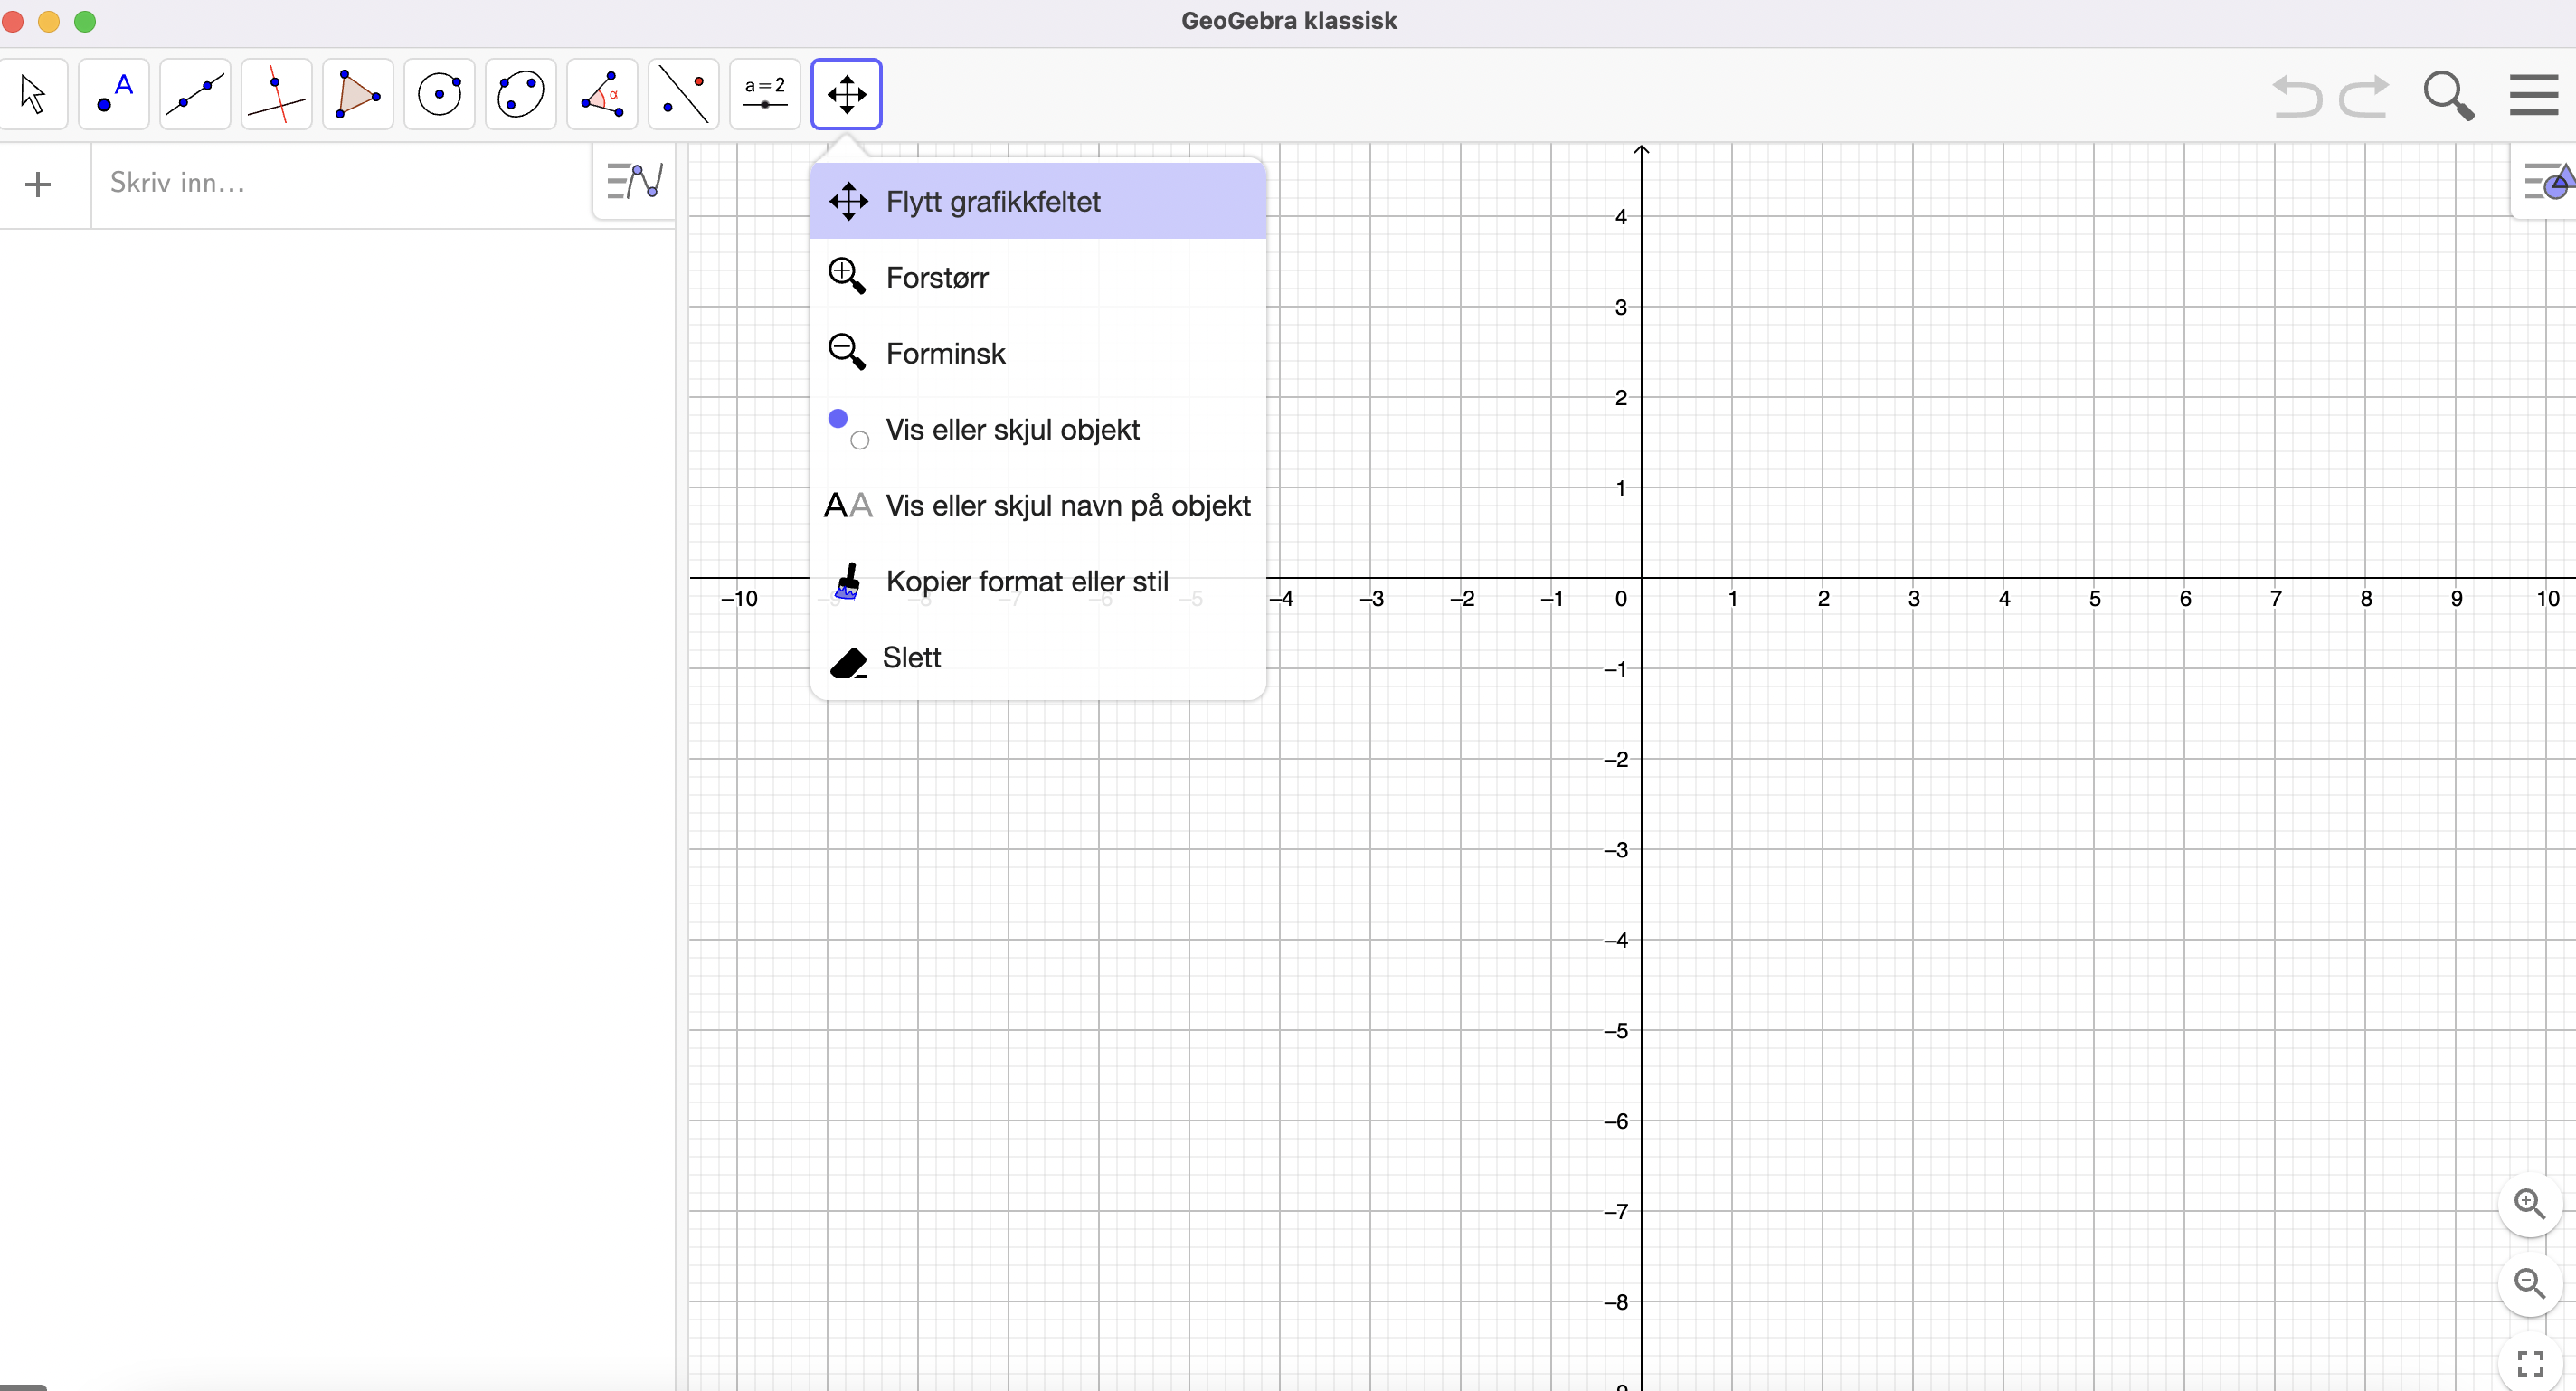Expand the graphics view style bar
Viewport: 2576px width, 1391px height.
[x=2547, y=182]
